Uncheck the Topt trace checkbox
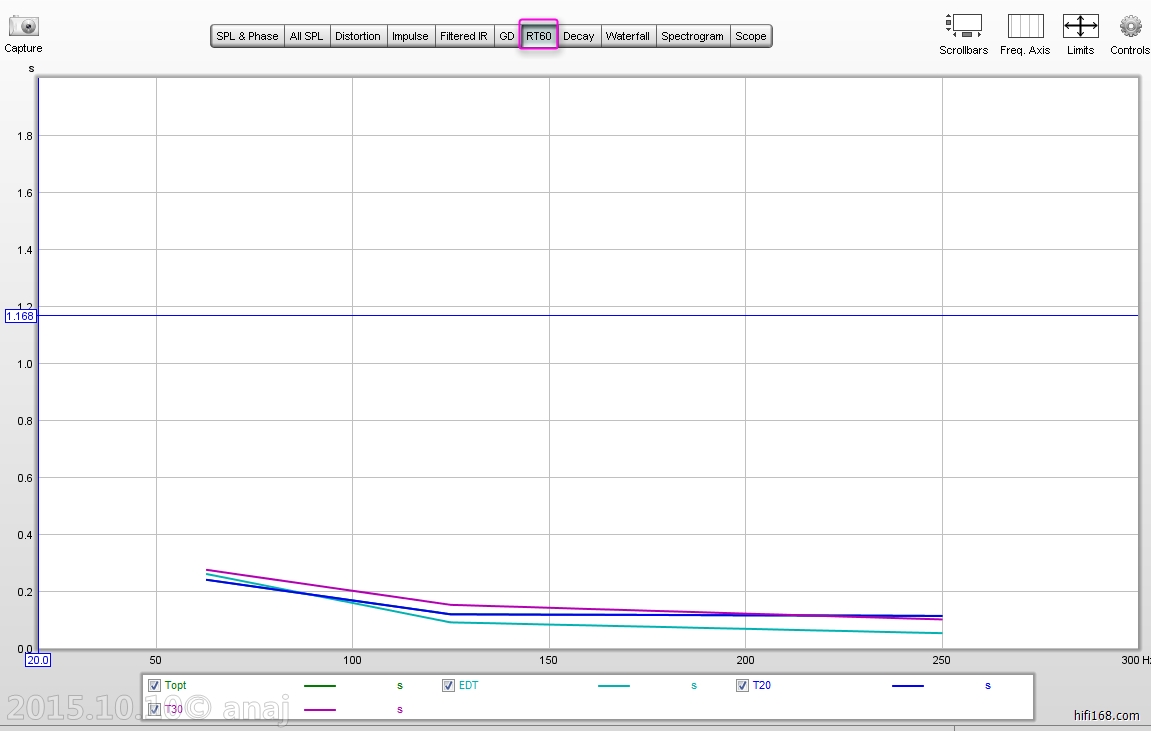The width and height of the screenshot is (1151, 731). 154,686
